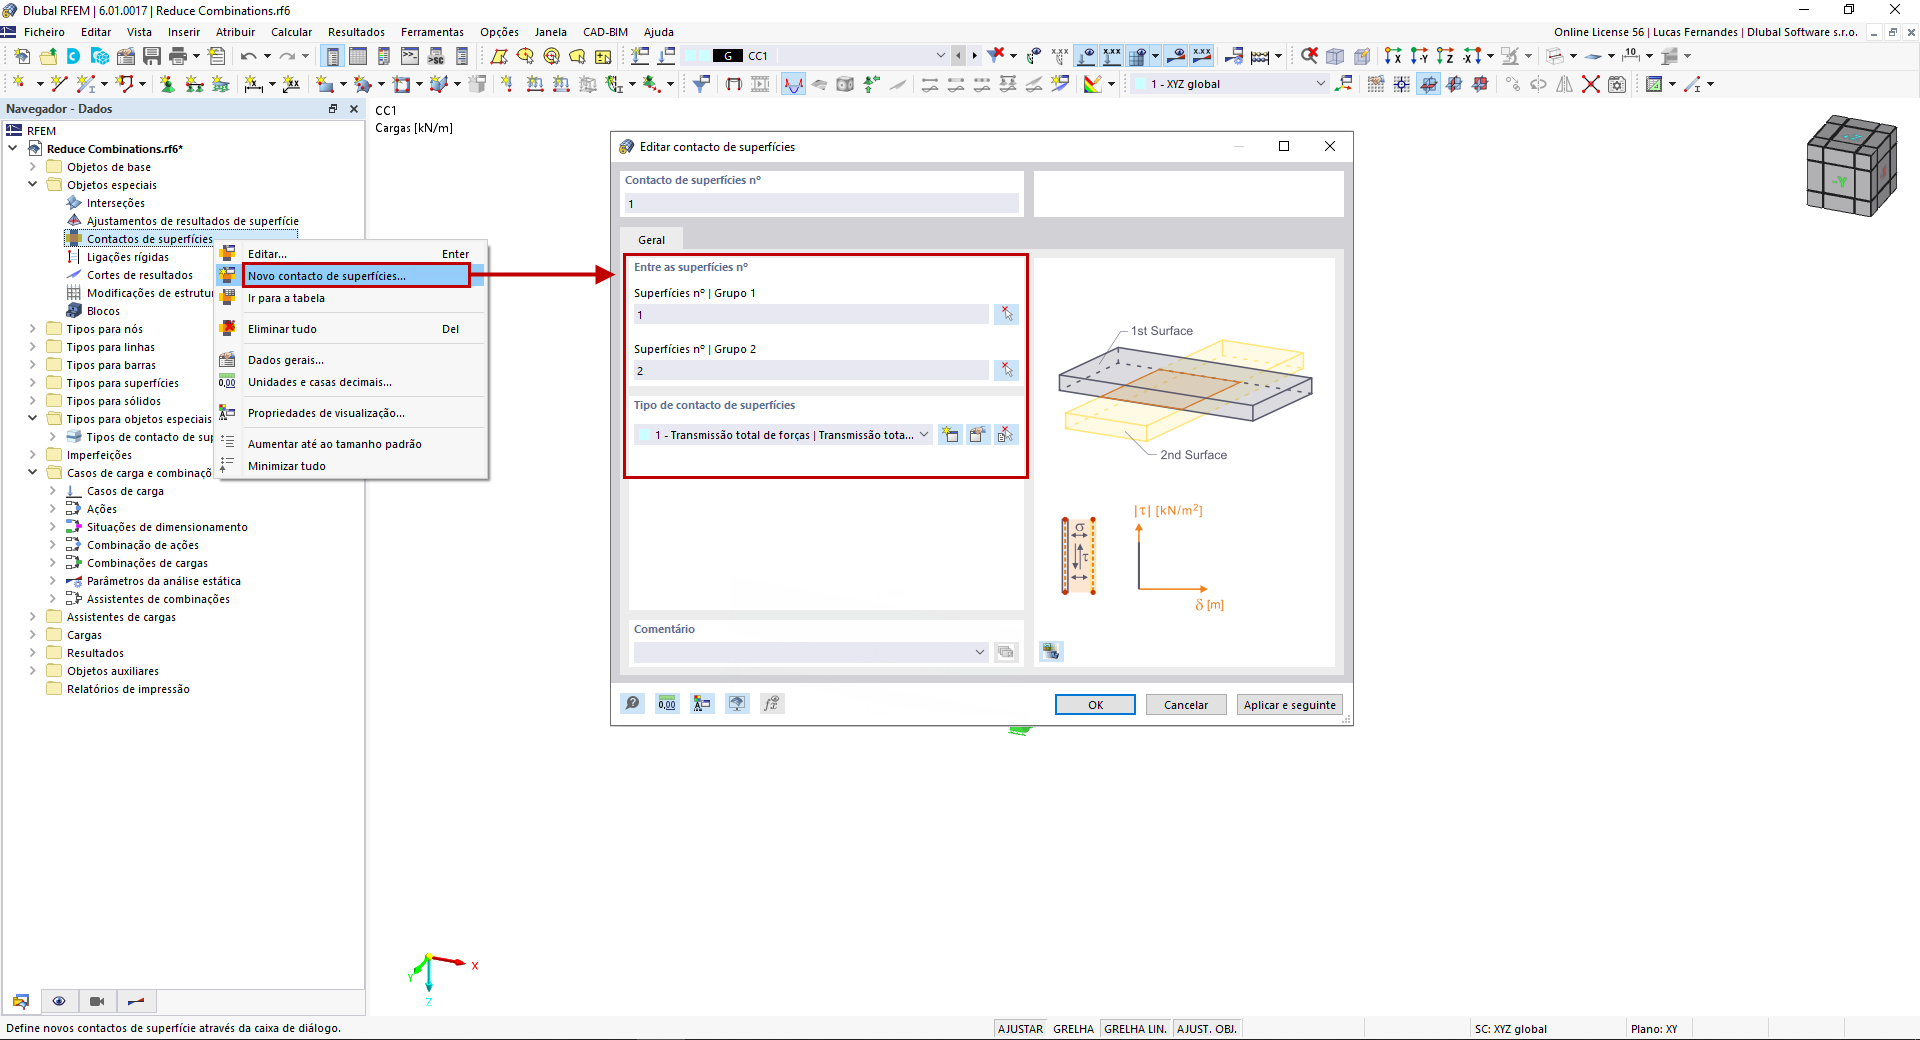Screen dimensions: 1920x1040
Task: Pick surfaces for Grupo 2 with selector icon
Action: tap(1006, 370)
